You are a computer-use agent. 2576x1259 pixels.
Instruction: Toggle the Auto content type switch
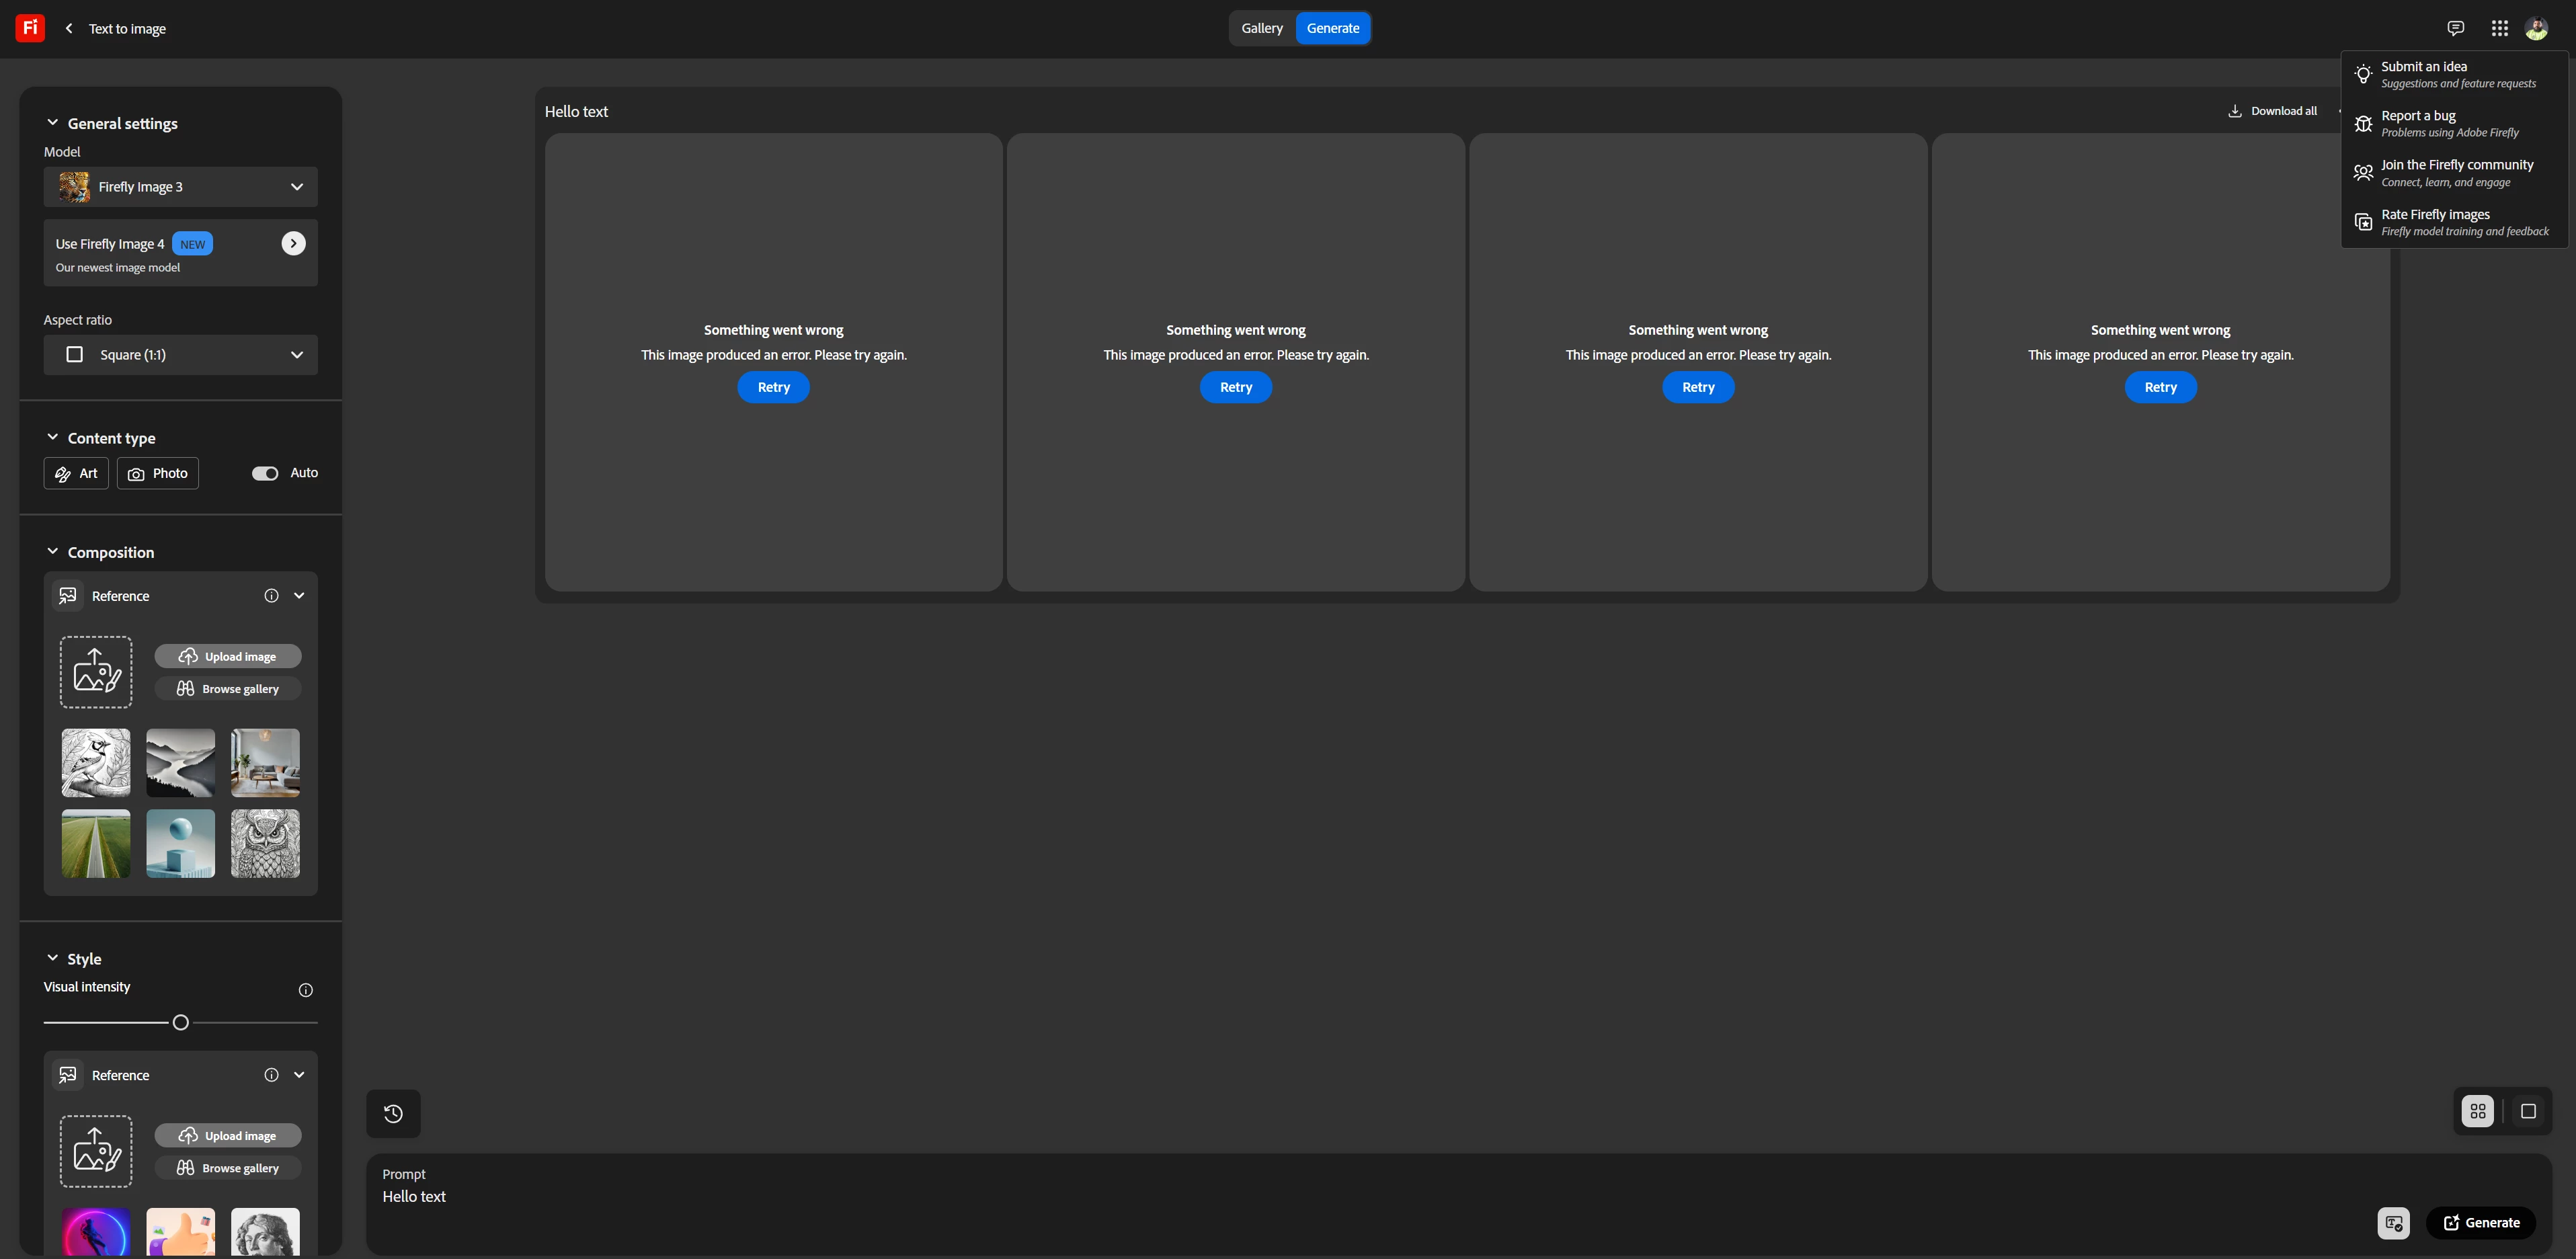click(265, 473)
